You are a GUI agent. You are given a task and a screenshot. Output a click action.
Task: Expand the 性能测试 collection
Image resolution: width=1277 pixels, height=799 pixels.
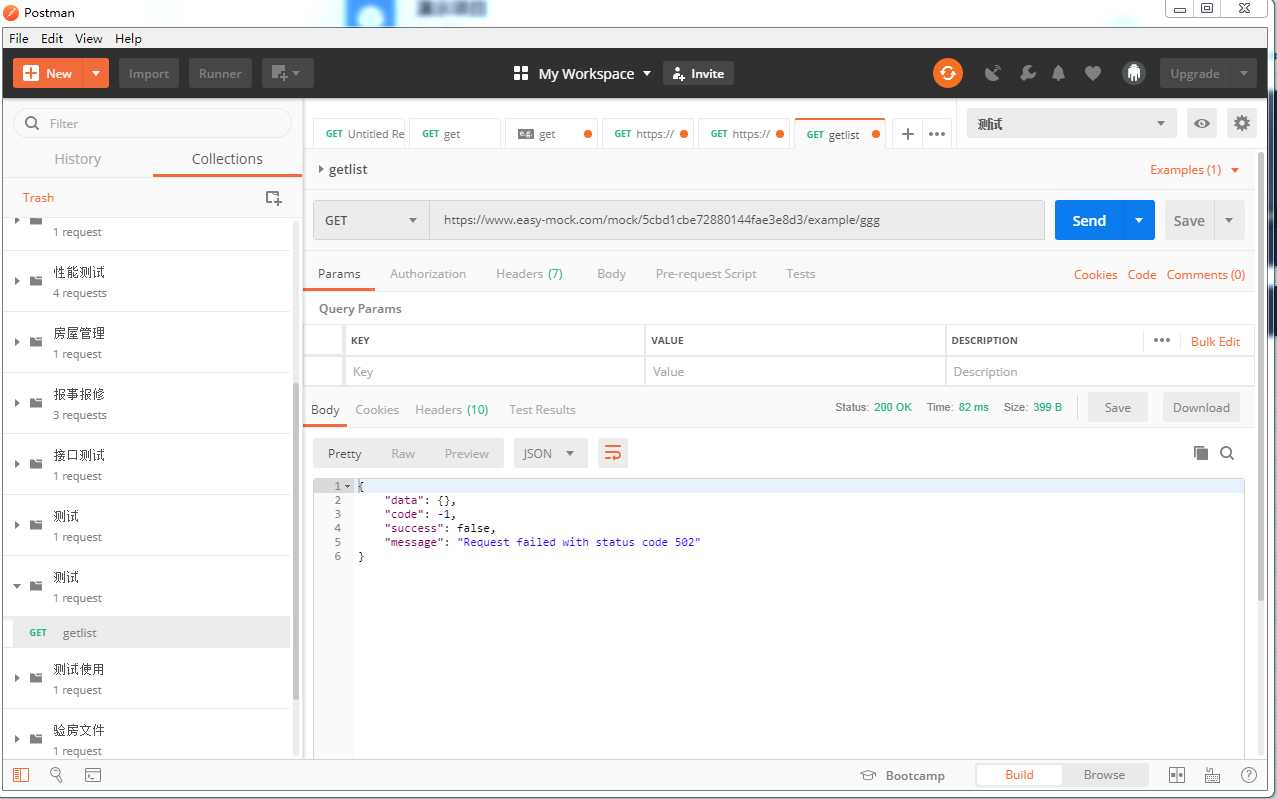coord(17,281)
